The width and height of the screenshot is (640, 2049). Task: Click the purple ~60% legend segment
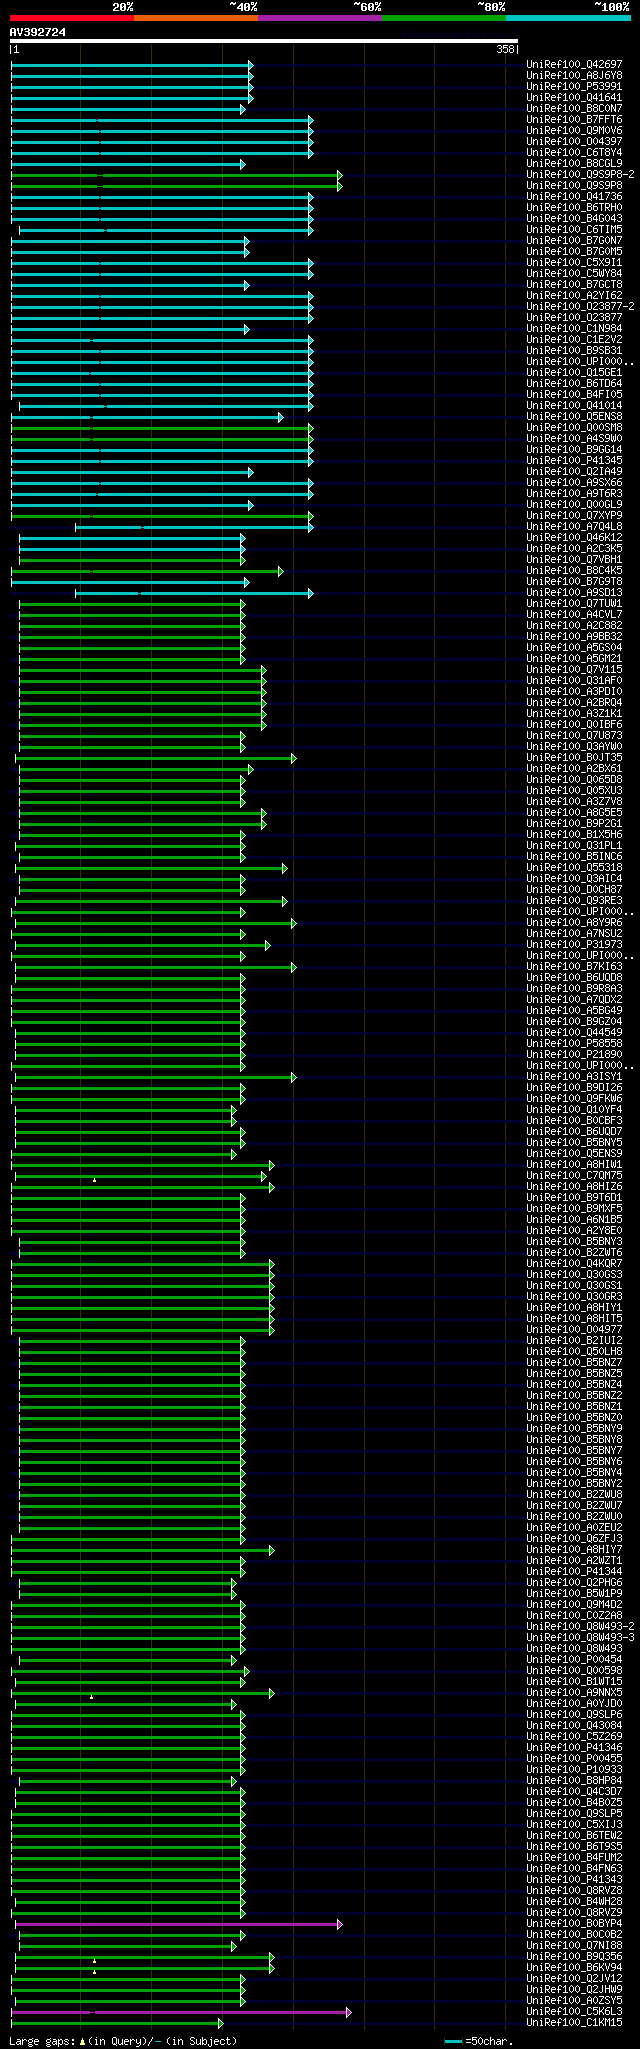(320, 17)
